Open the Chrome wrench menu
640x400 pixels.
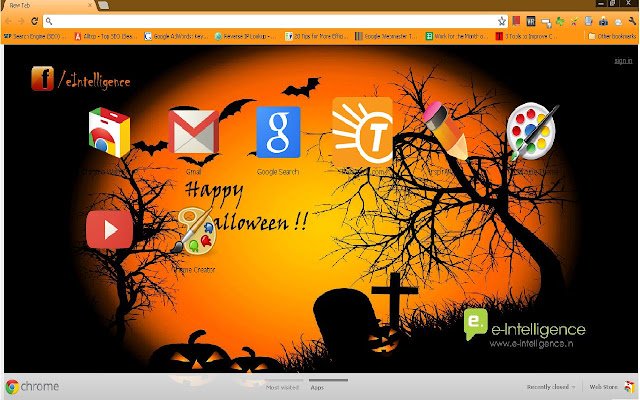click(632, 21)
